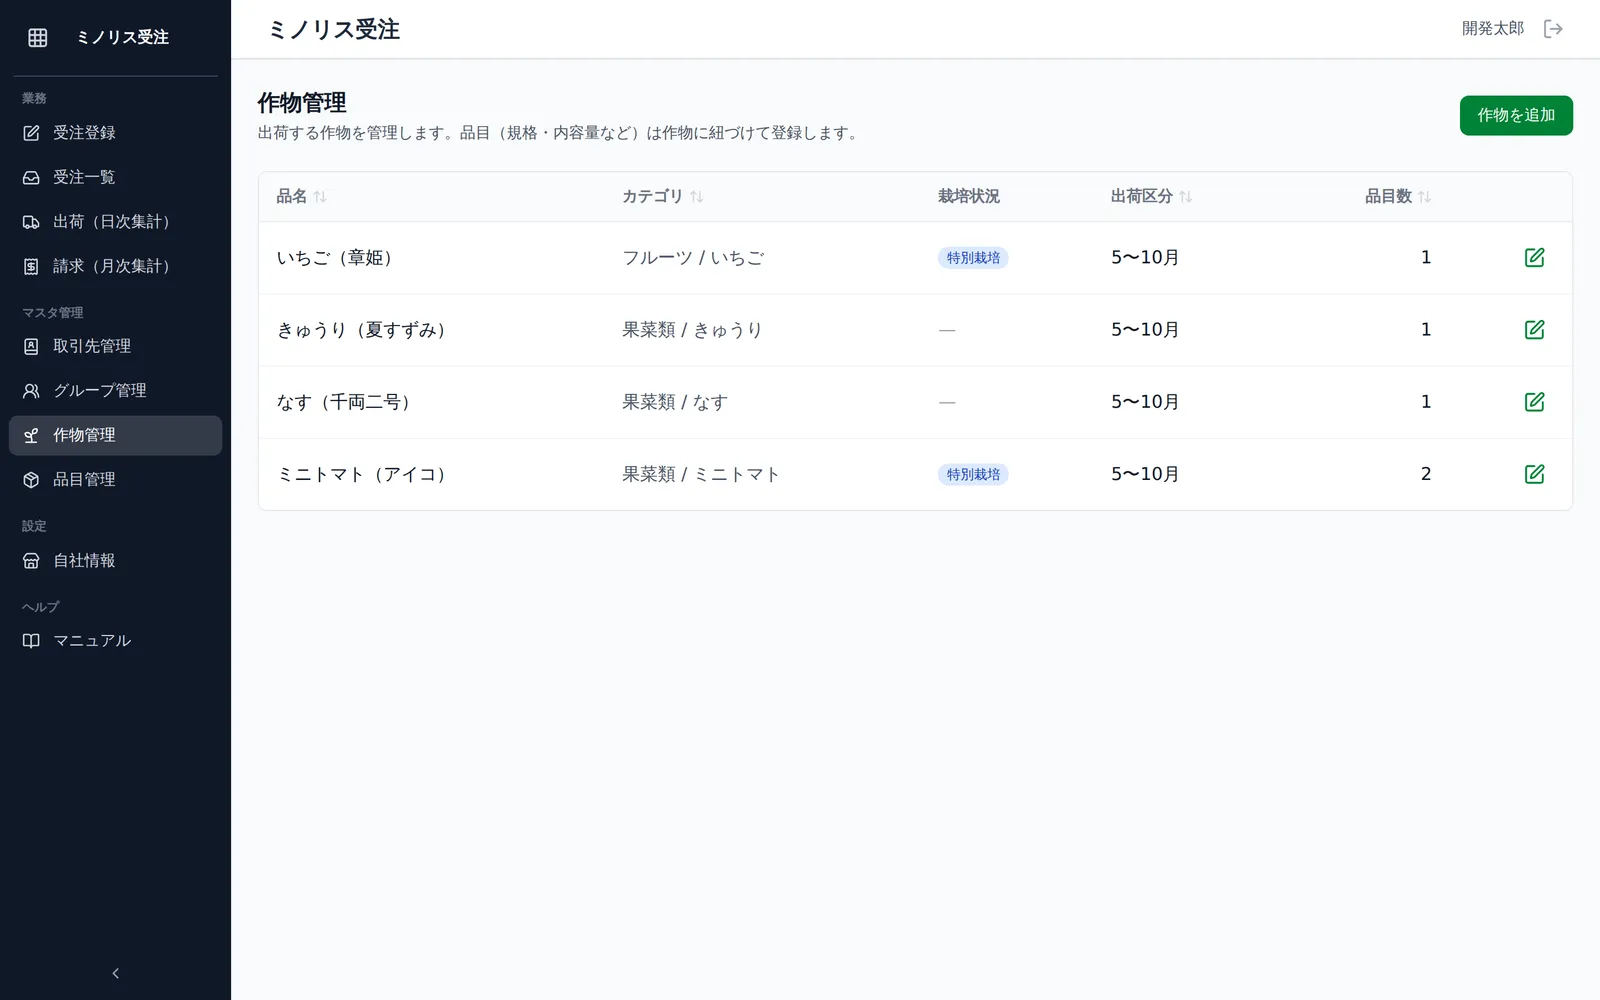Open the マニュアル help page
The width and height of the screenshot is (1600, 1000).
point(116,641)
